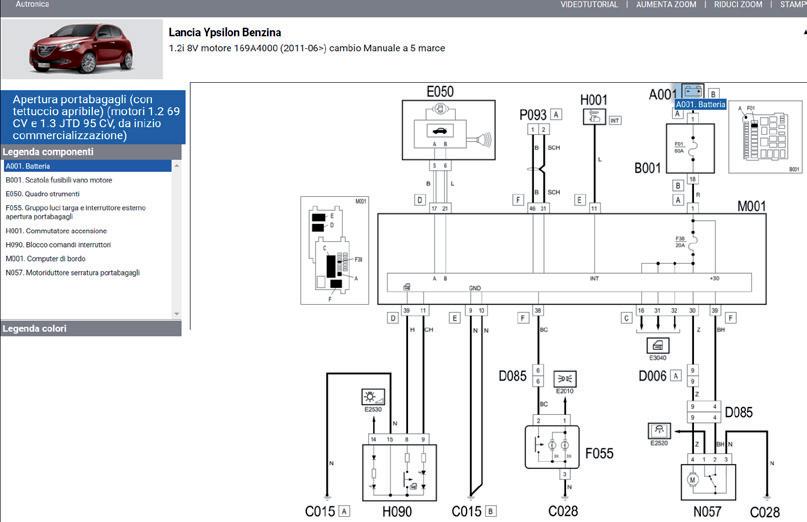Click the Lancia Ypsilon Benzina heading
807x522 pixels.
click(x=225, y=32)
